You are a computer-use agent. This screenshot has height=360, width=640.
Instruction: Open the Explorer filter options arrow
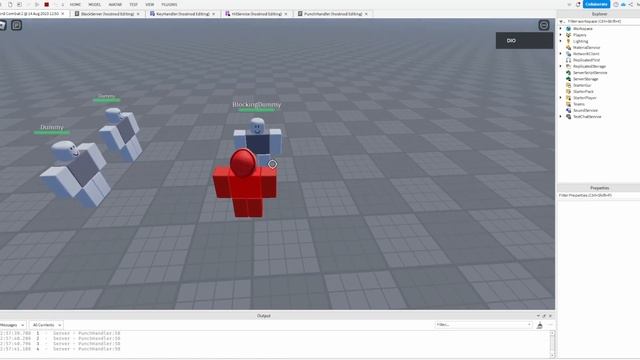[562, 21]
